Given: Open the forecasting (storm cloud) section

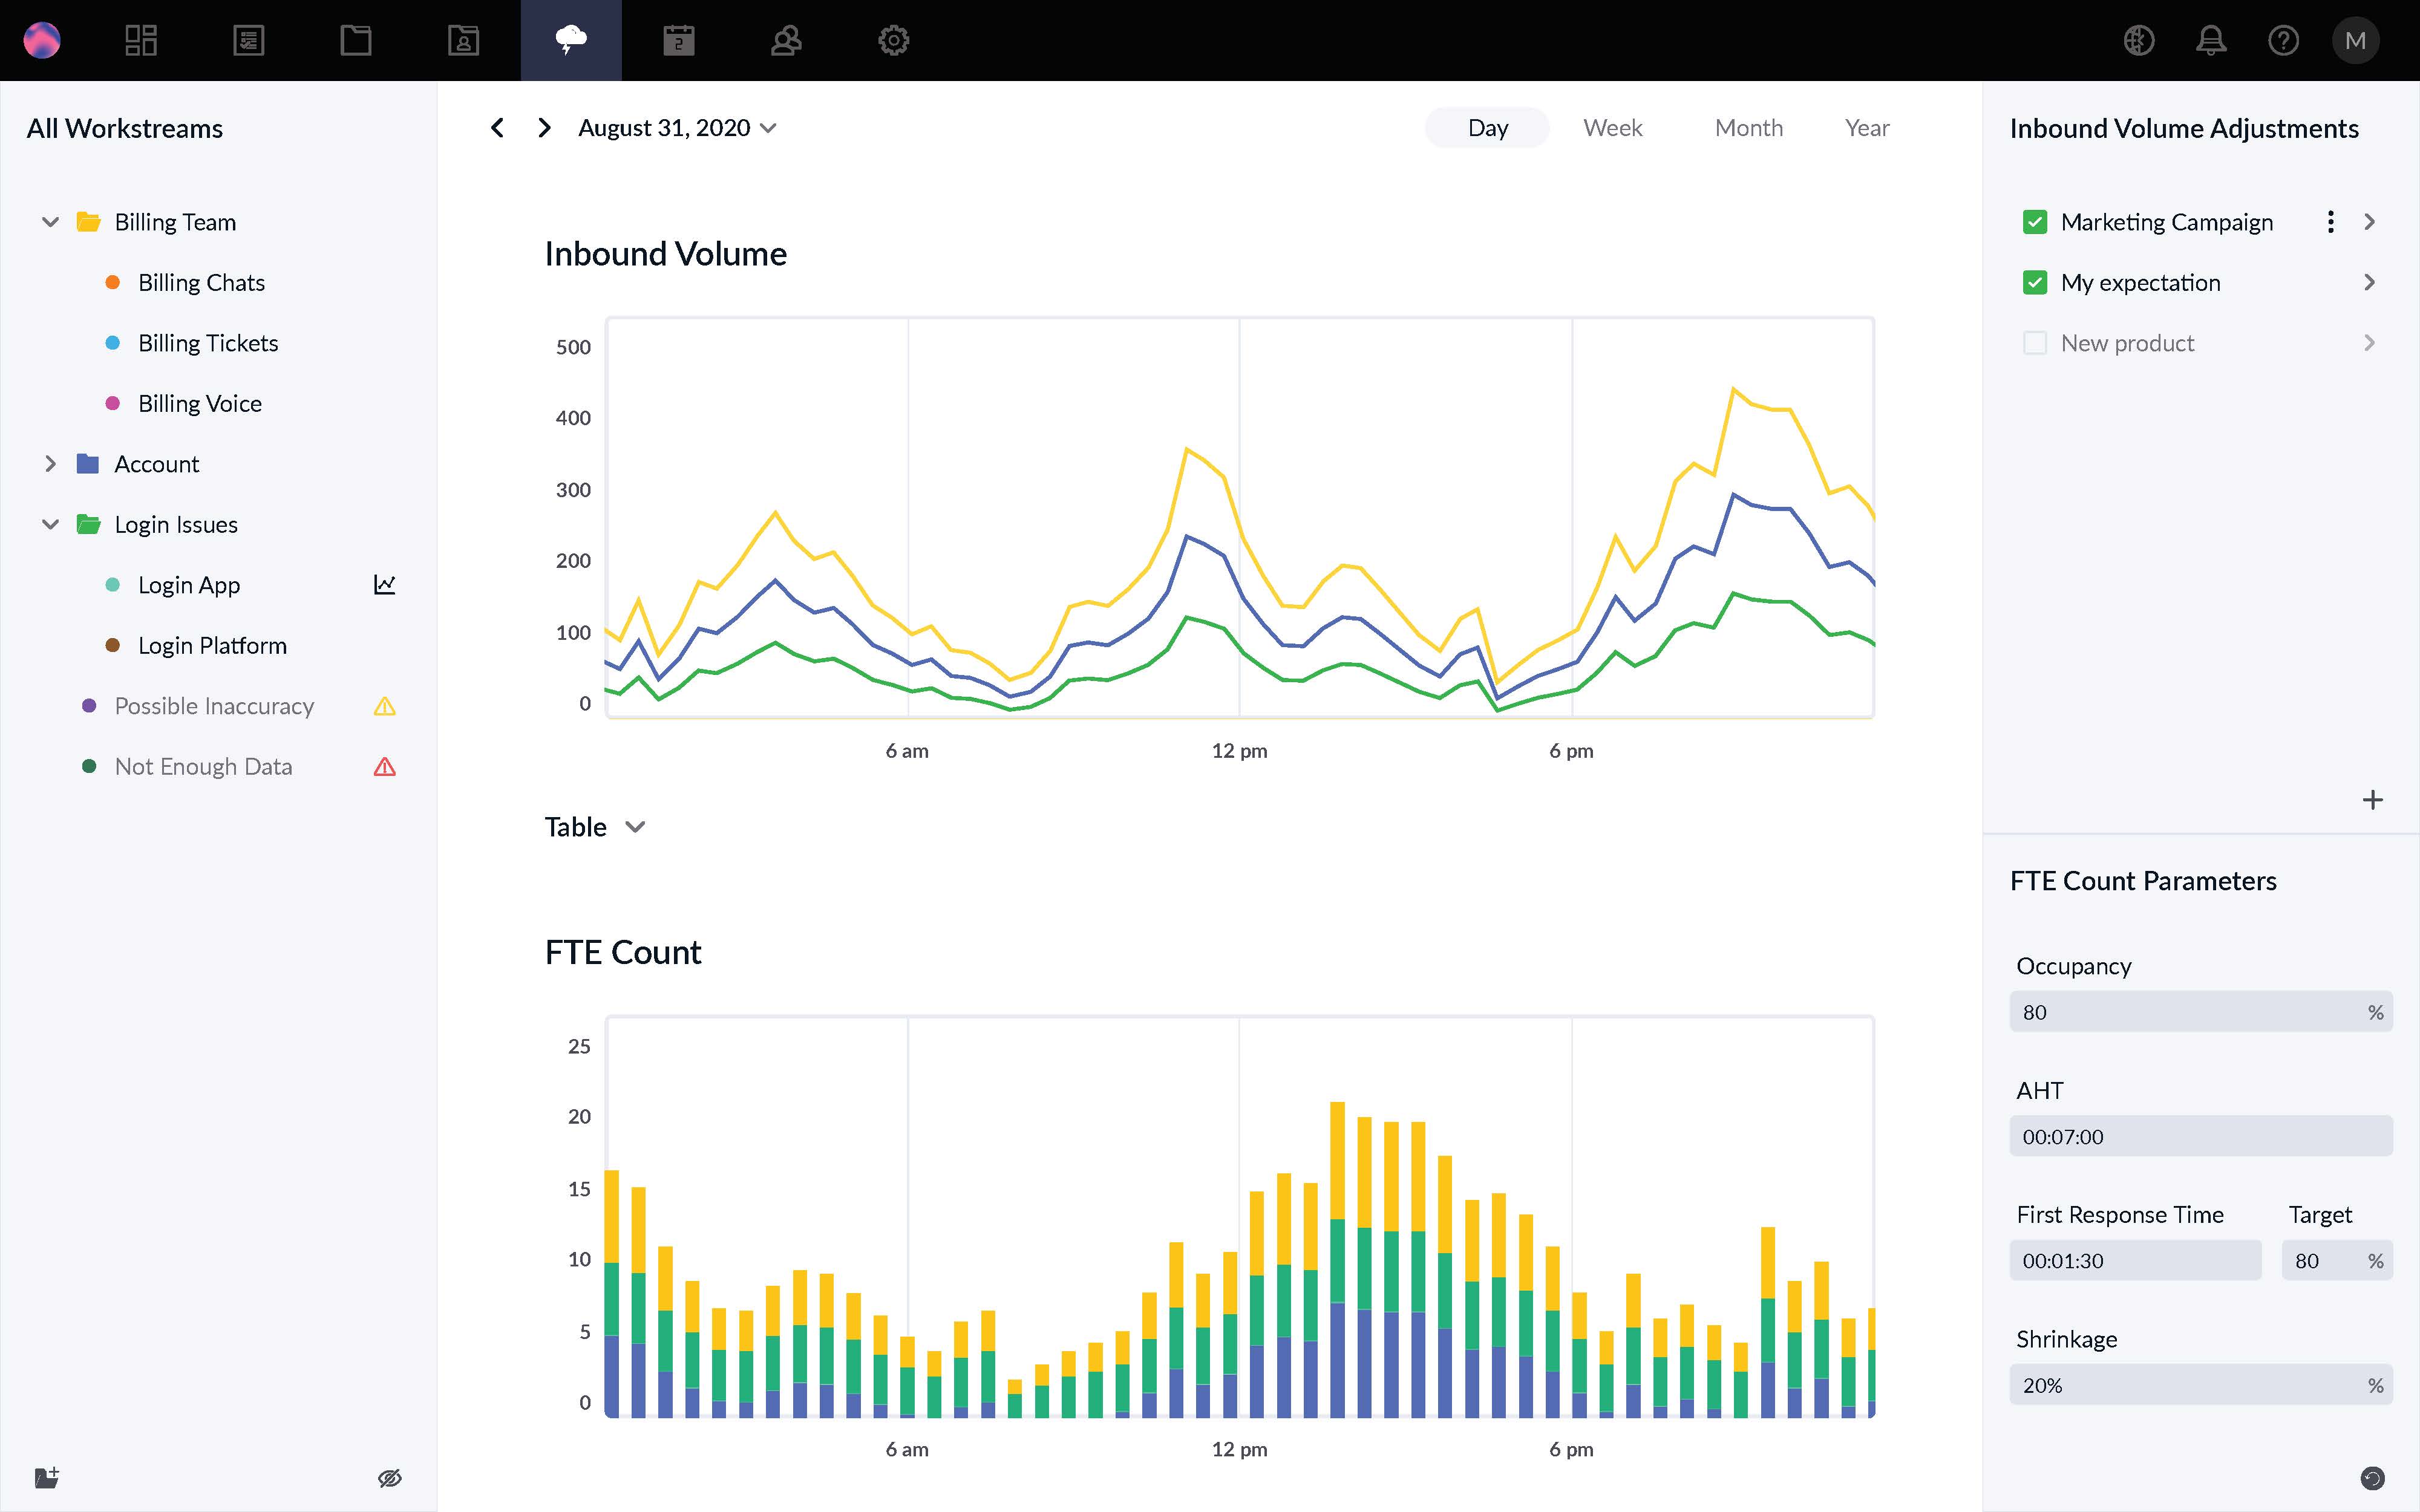Looking at the screenshot, I should pyautogui.click(x=571, y=40).
